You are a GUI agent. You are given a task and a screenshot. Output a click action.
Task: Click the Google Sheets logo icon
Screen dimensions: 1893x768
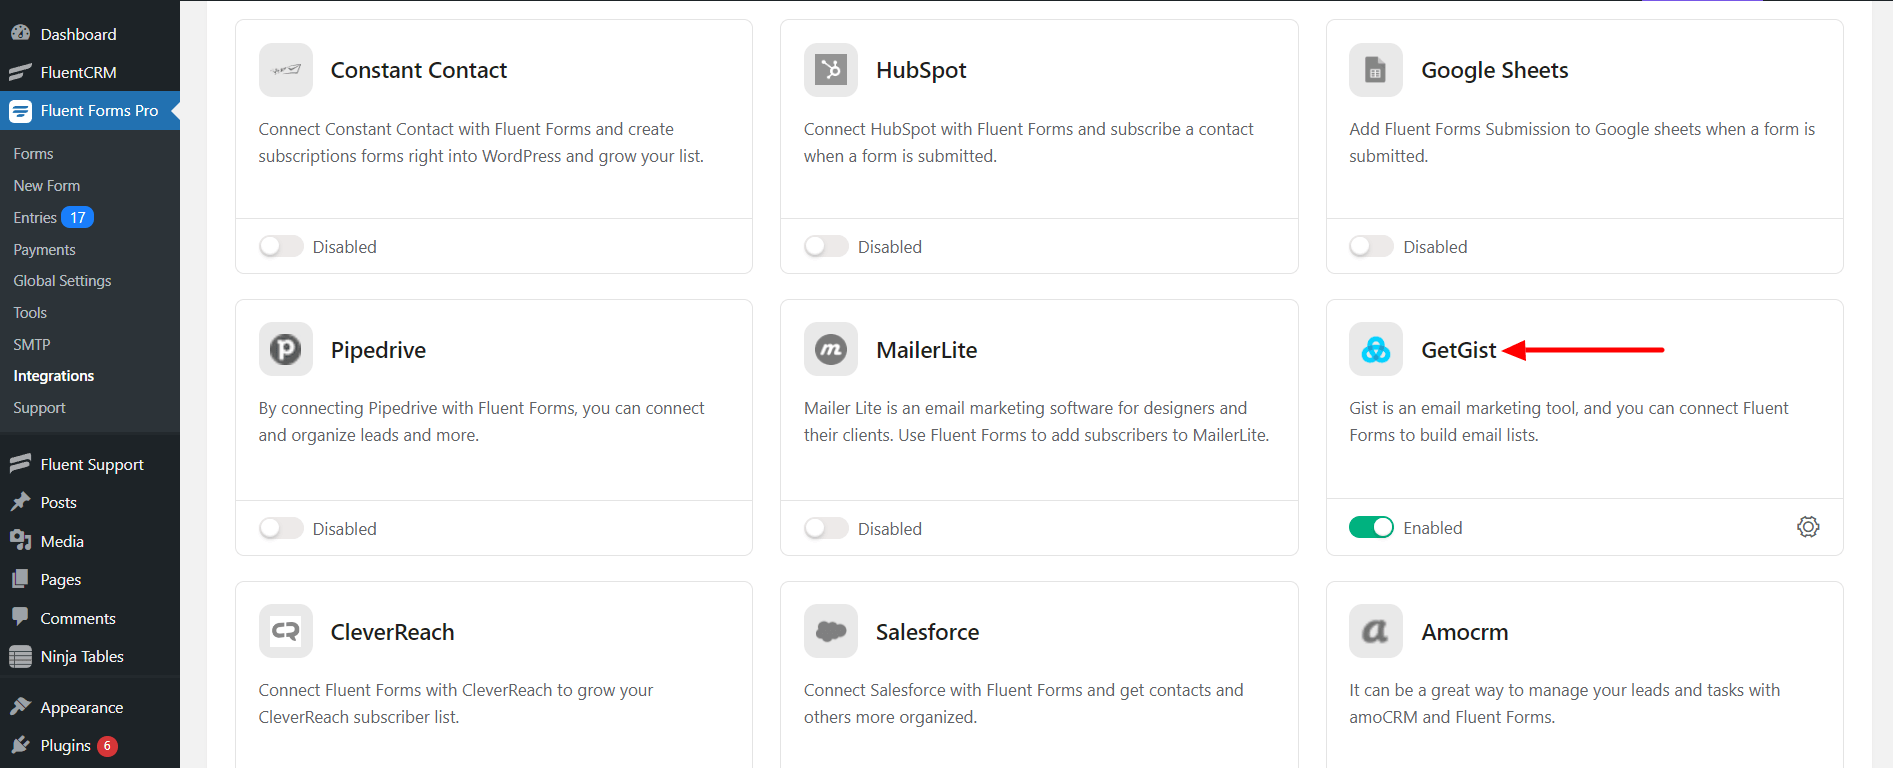(x=1376, y=70)
